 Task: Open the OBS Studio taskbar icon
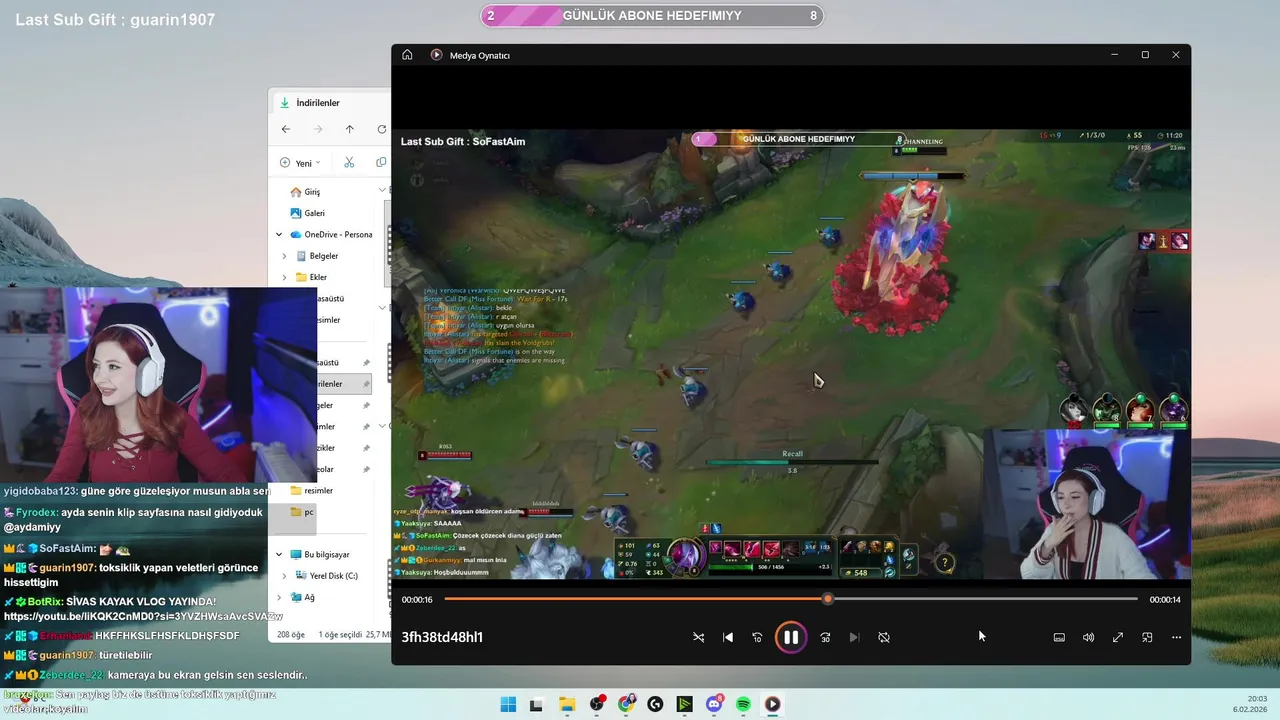597,704
